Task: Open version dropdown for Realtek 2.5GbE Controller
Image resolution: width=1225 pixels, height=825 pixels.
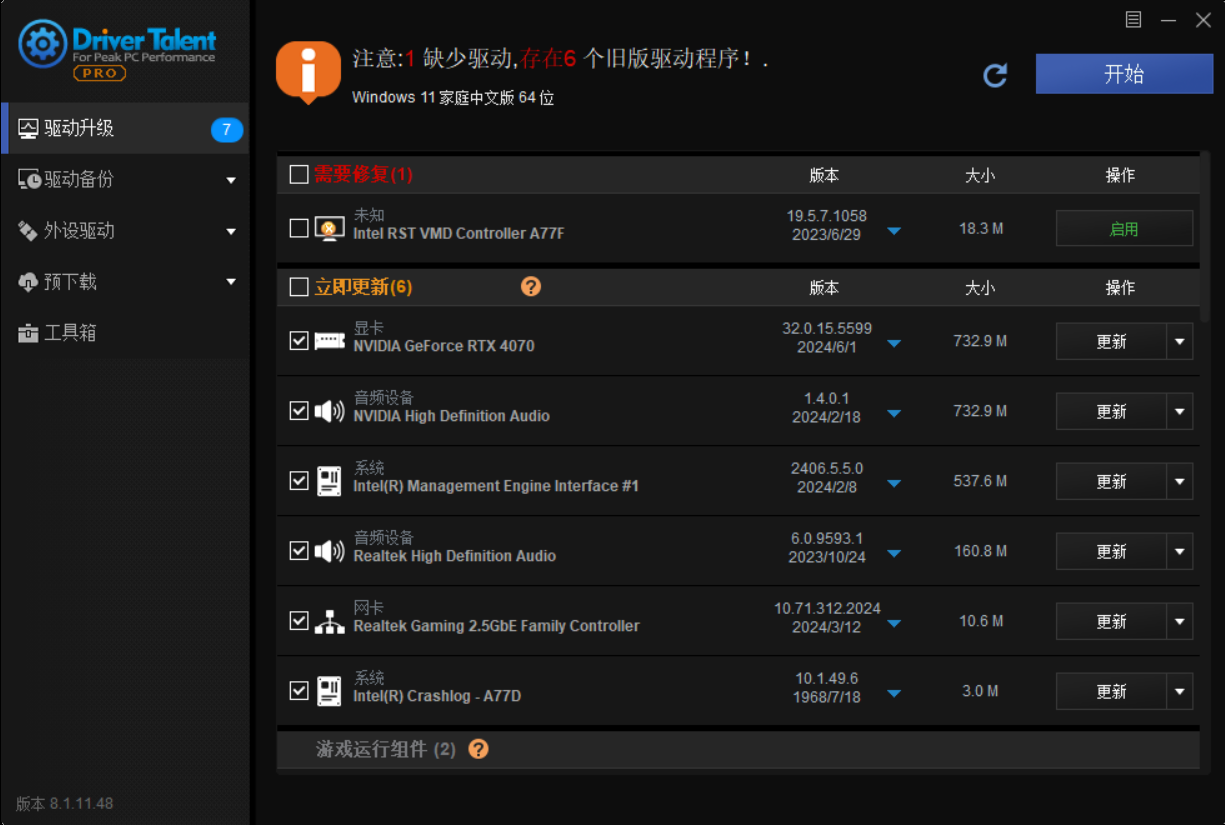Action: pyautogui.click(x=894, y=623)
